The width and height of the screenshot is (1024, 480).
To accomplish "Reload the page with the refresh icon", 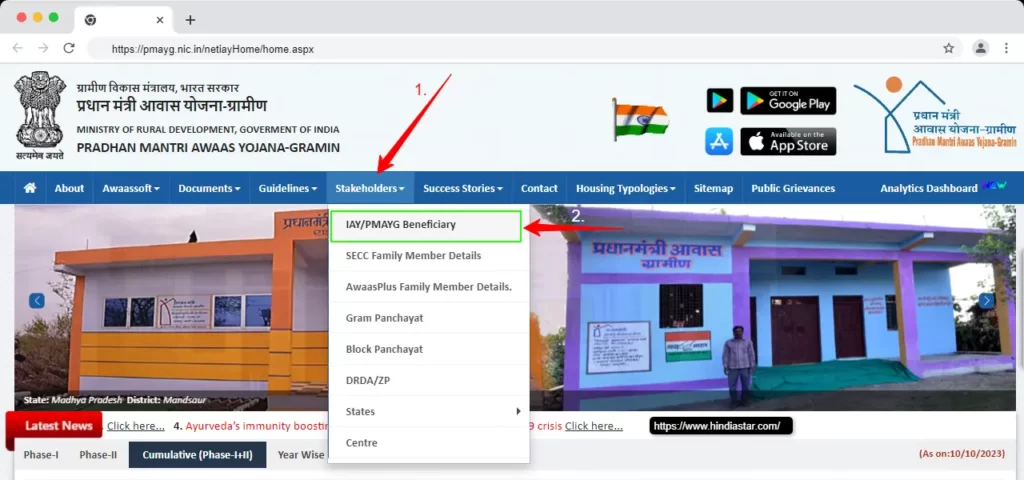I will pos(69,48).
